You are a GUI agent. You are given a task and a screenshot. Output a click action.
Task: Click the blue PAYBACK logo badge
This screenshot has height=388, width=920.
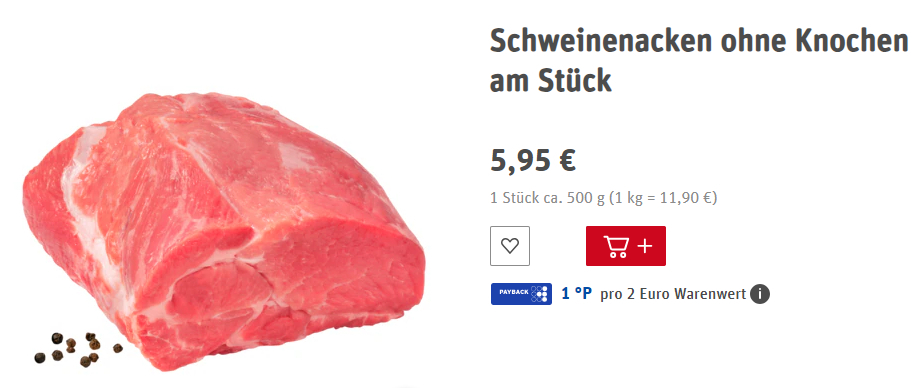[521, 293]
